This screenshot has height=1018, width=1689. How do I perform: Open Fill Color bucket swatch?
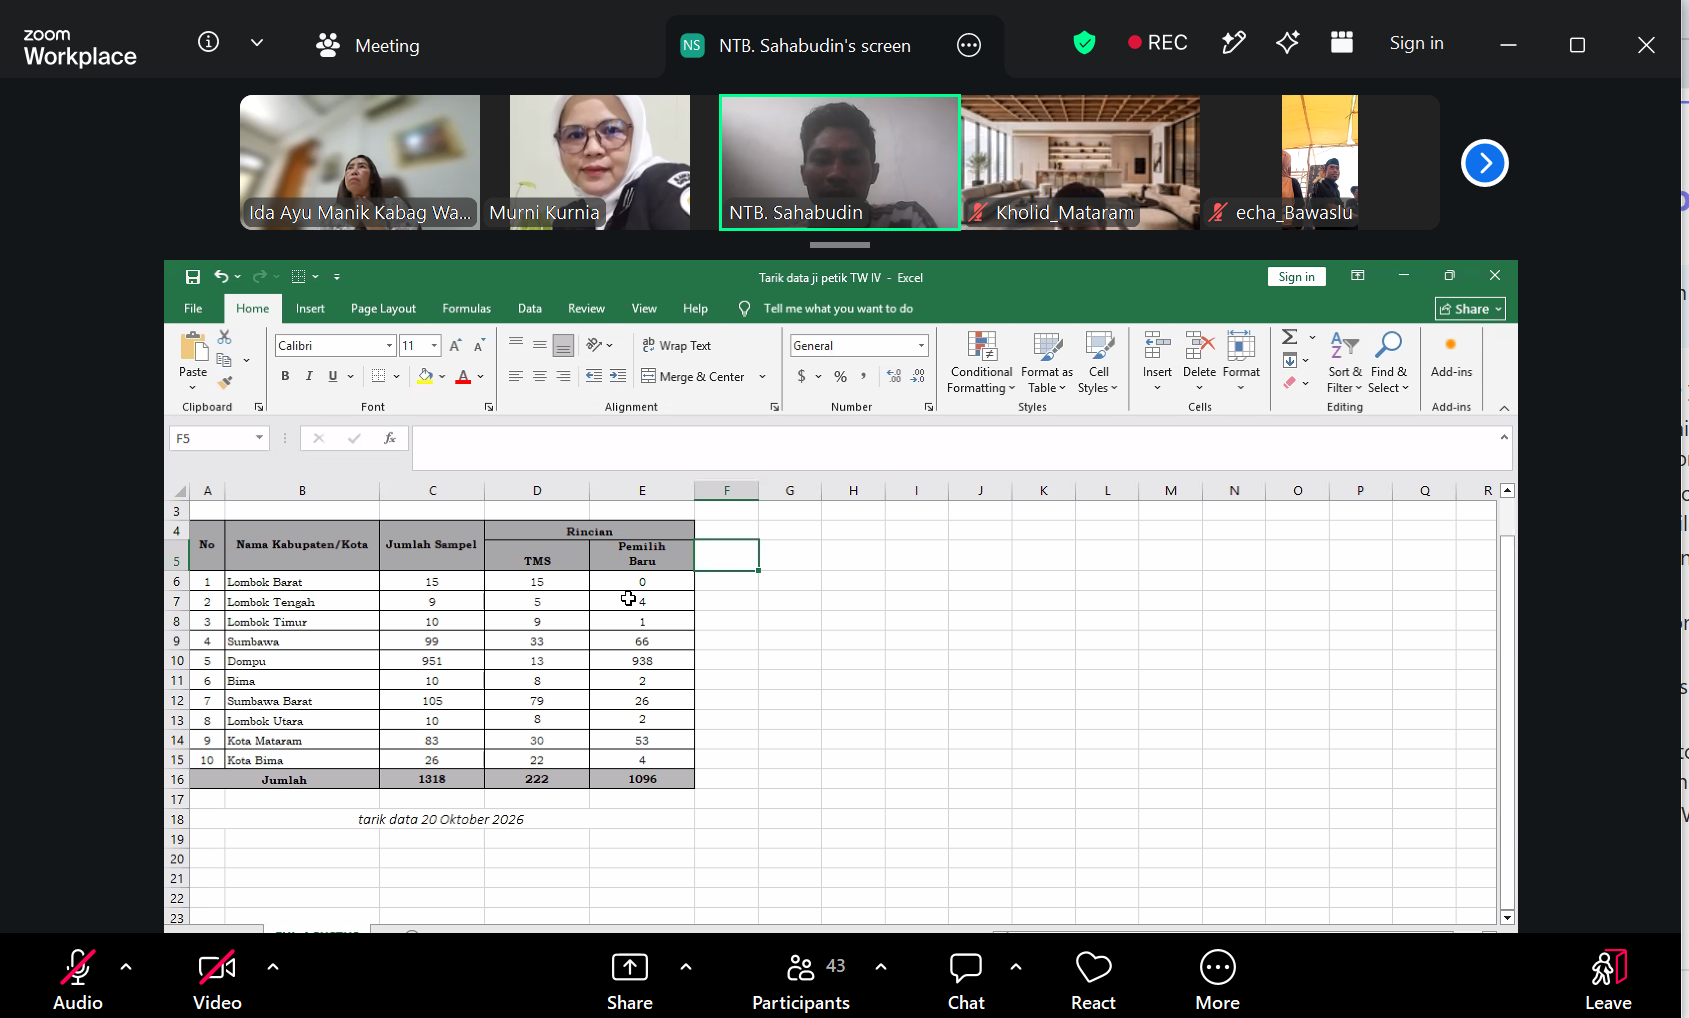coord(425,376)
